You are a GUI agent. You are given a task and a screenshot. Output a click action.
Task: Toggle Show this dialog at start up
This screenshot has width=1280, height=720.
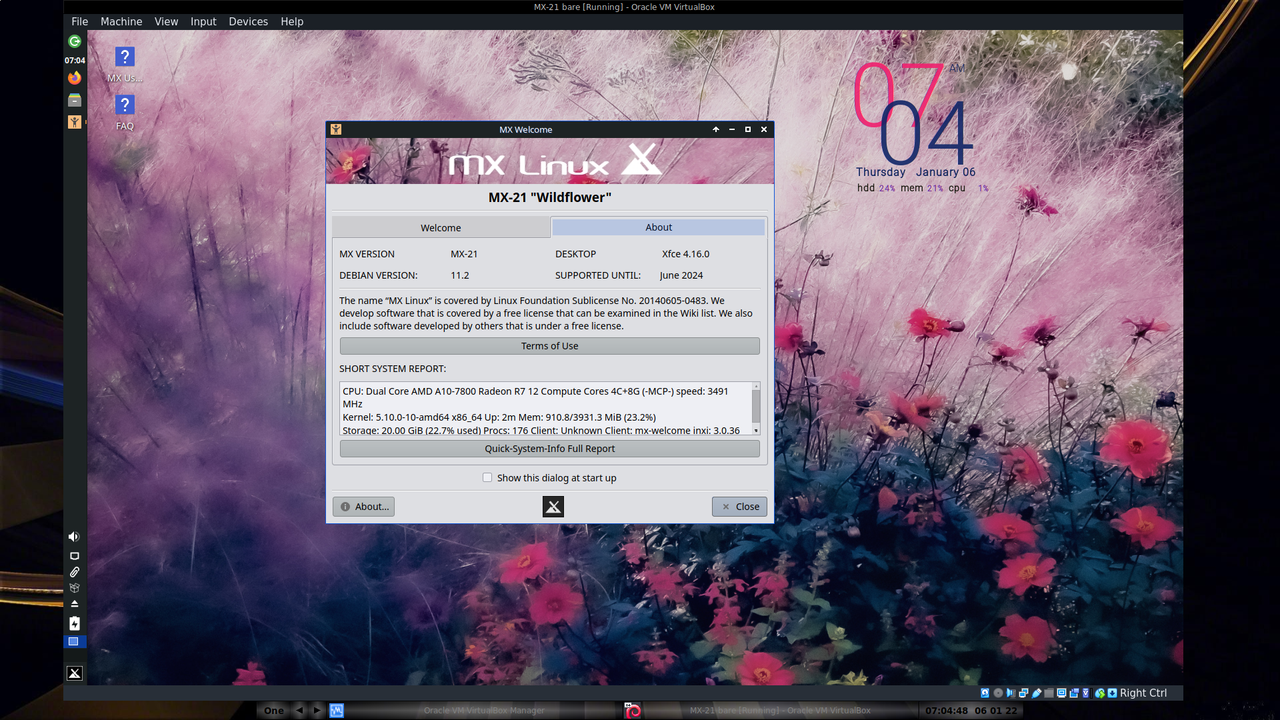tap(488, 478)
